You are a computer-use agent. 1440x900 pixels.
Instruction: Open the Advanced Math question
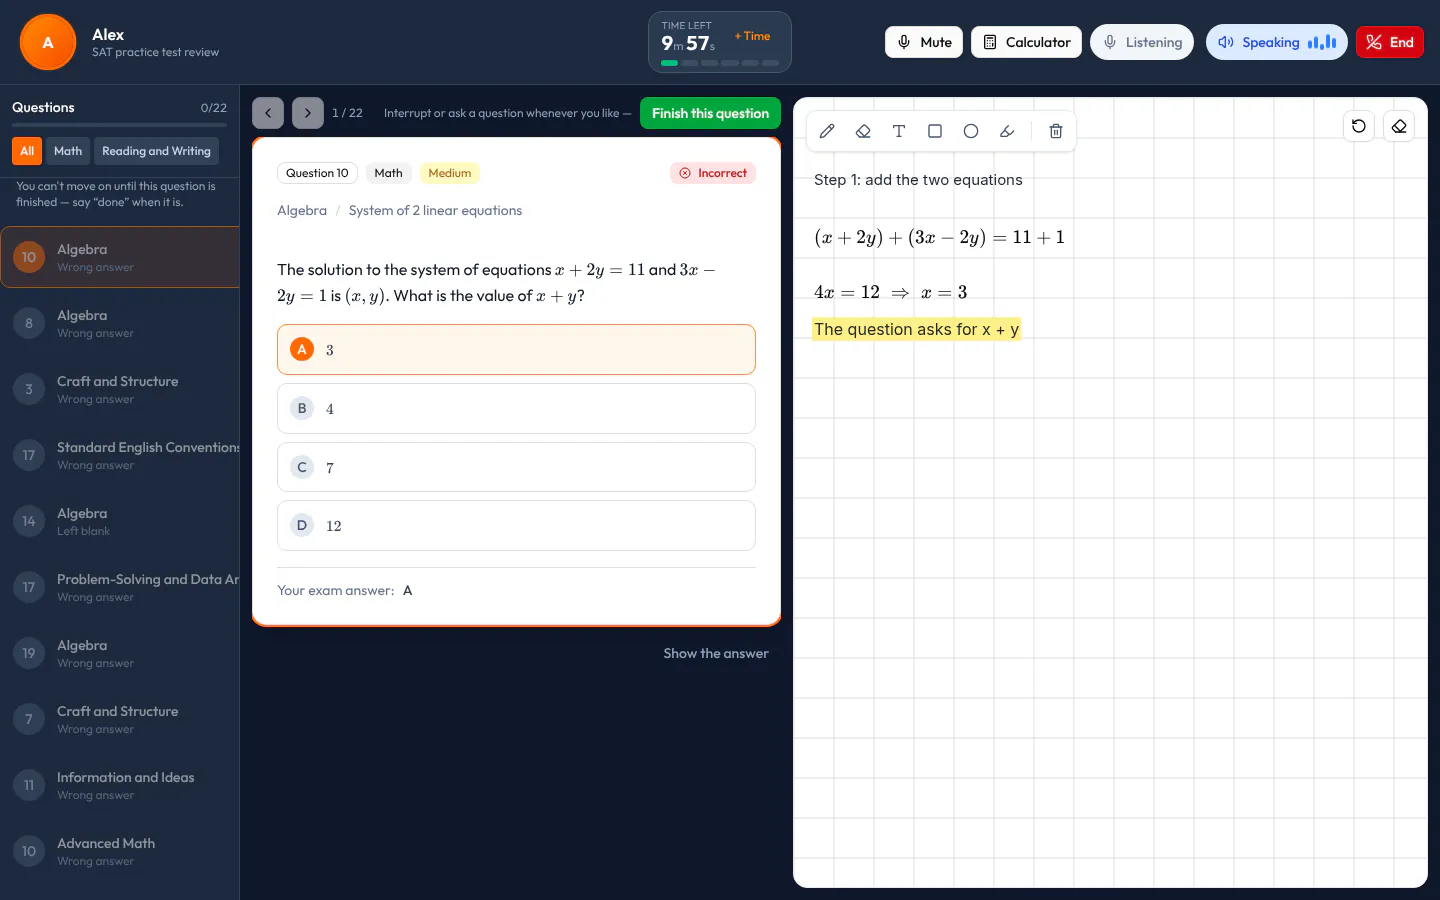(x=120, y=851)
